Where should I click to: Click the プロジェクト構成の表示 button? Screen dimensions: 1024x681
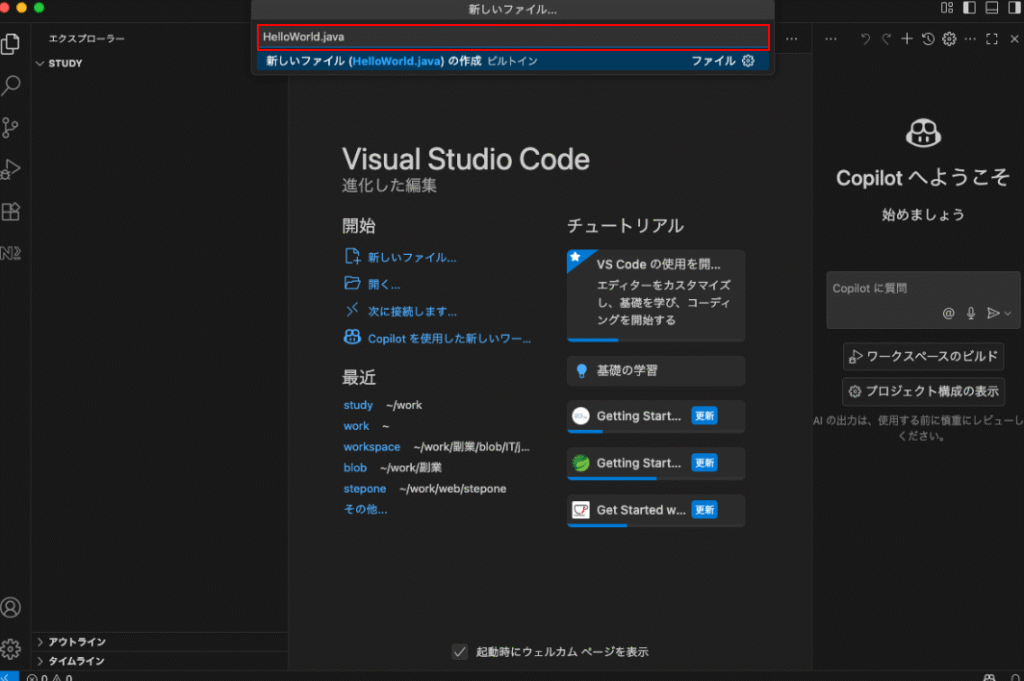pyautogui.click(x=923, y=391)
